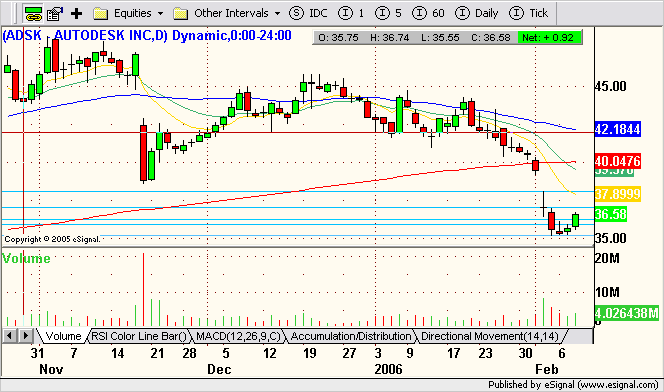Click the yellow chain link symbol icon
This screenshot has height=392, width=664.
pos(33,14)
